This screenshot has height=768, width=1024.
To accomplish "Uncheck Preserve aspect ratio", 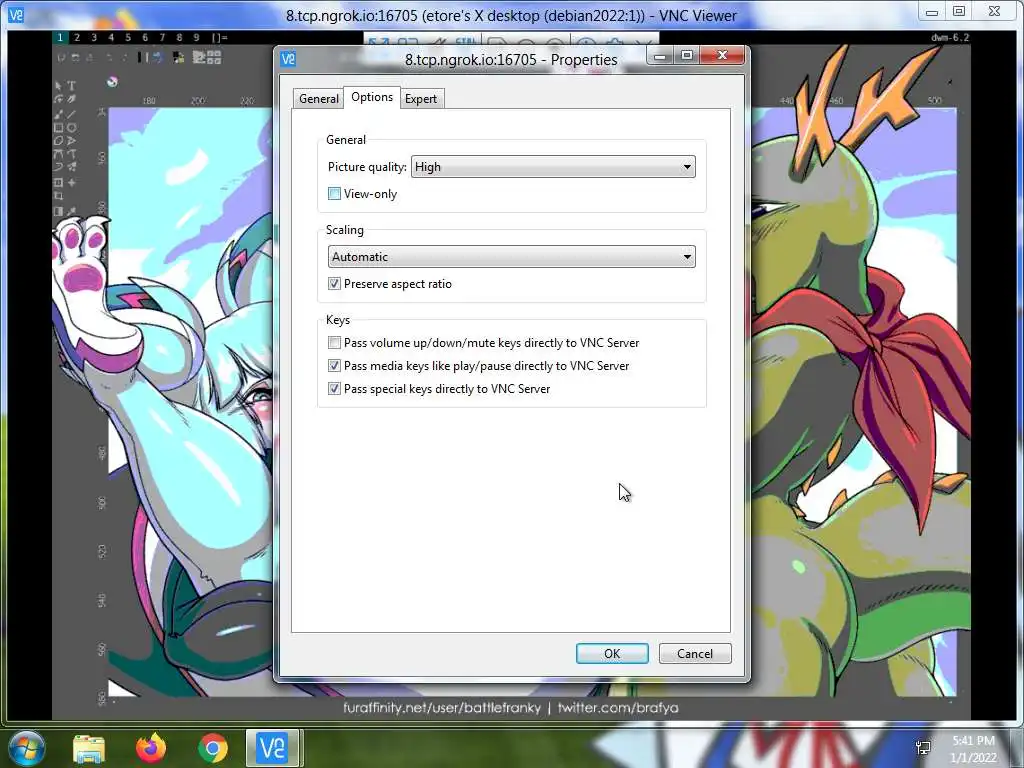I will tap(334, 283).
